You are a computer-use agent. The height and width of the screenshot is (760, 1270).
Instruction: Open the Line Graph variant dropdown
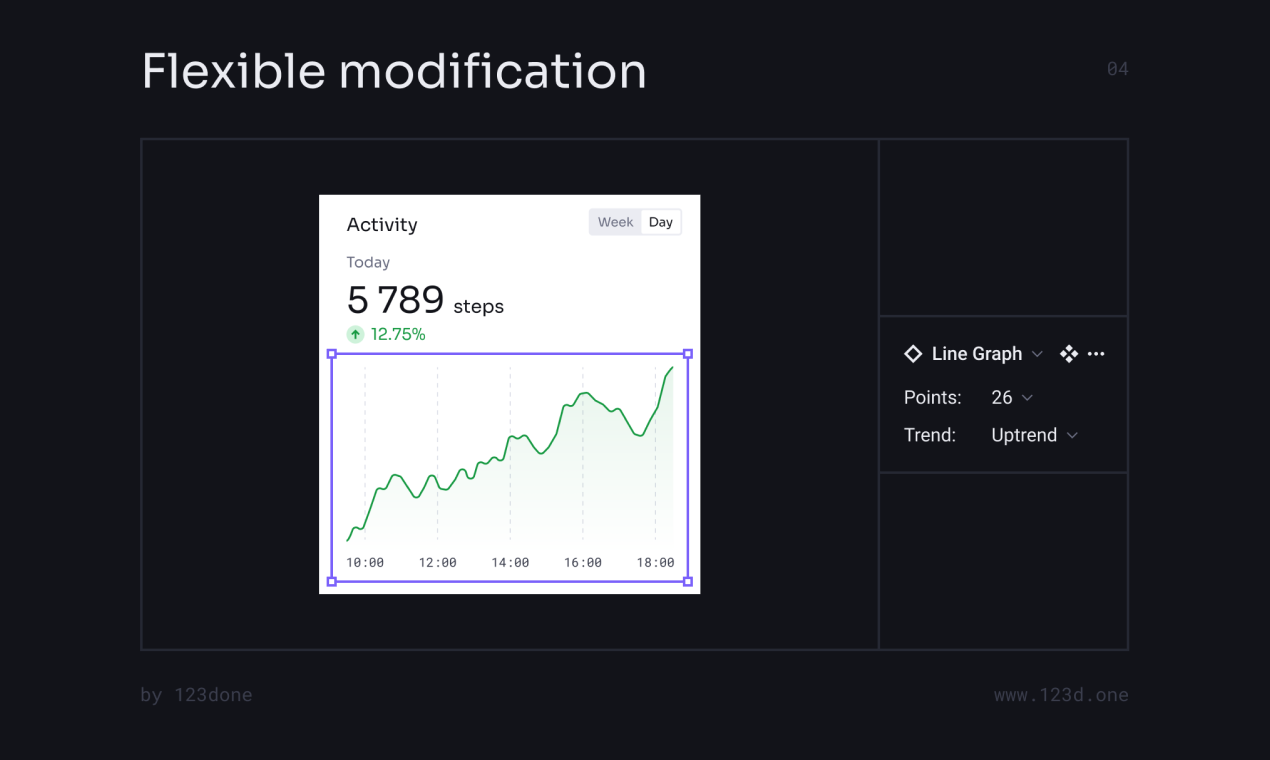[1037, 353]
